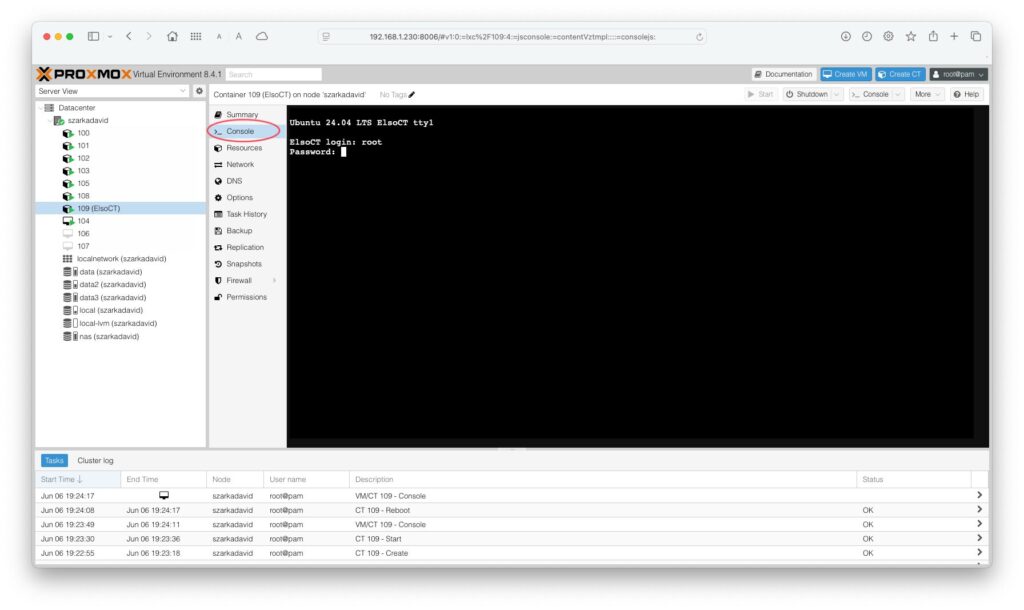Select 109 (ElsoCT) container
Viewport: 1024px width, 610px height.
tap(121, 208)
